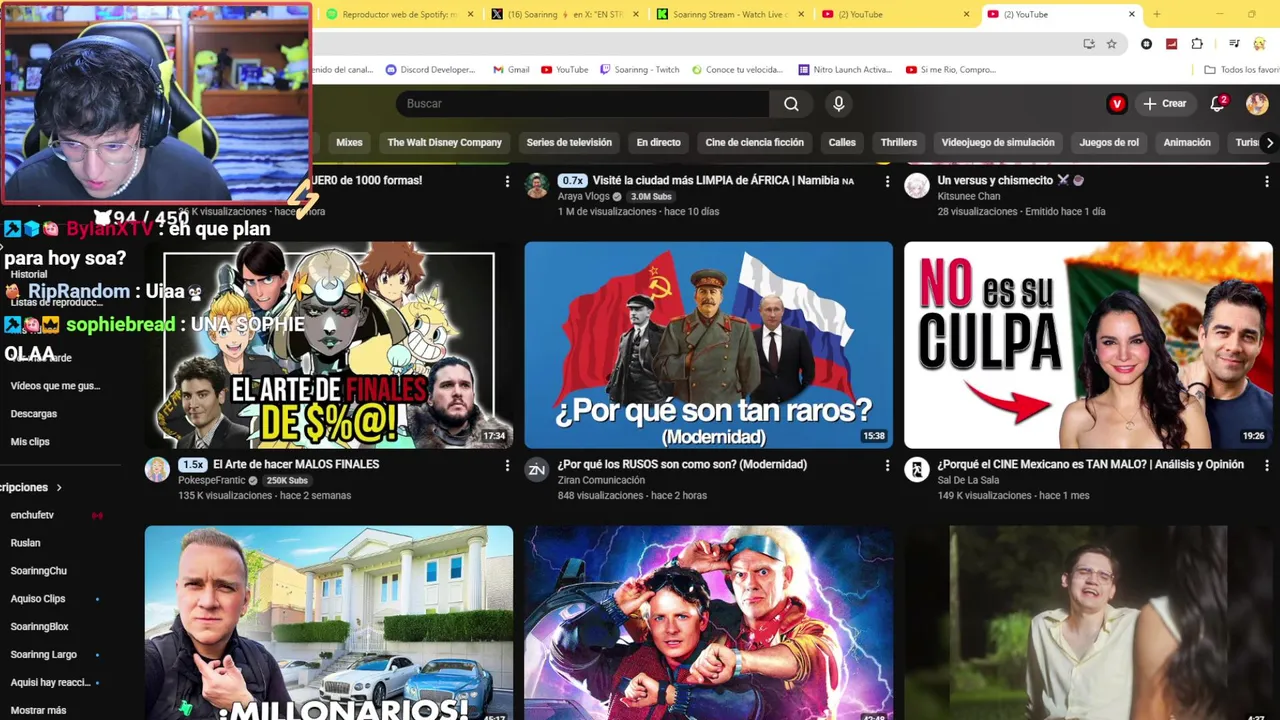This screenshot has height=720, width=1280.
Task: Open Discord Developer bookmark
Action: point(429,70)
